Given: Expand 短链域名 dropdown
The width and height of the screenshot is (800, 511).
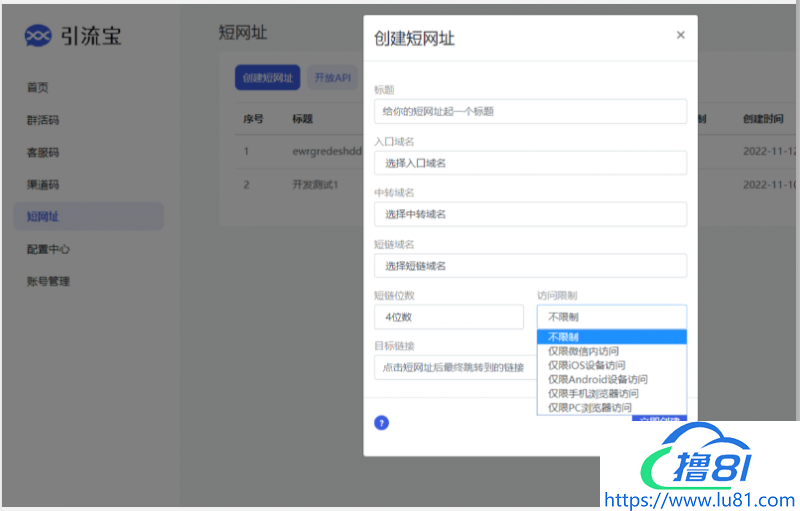Looking at the screenshot, I should pyautogui.click(x=530, y=265).
